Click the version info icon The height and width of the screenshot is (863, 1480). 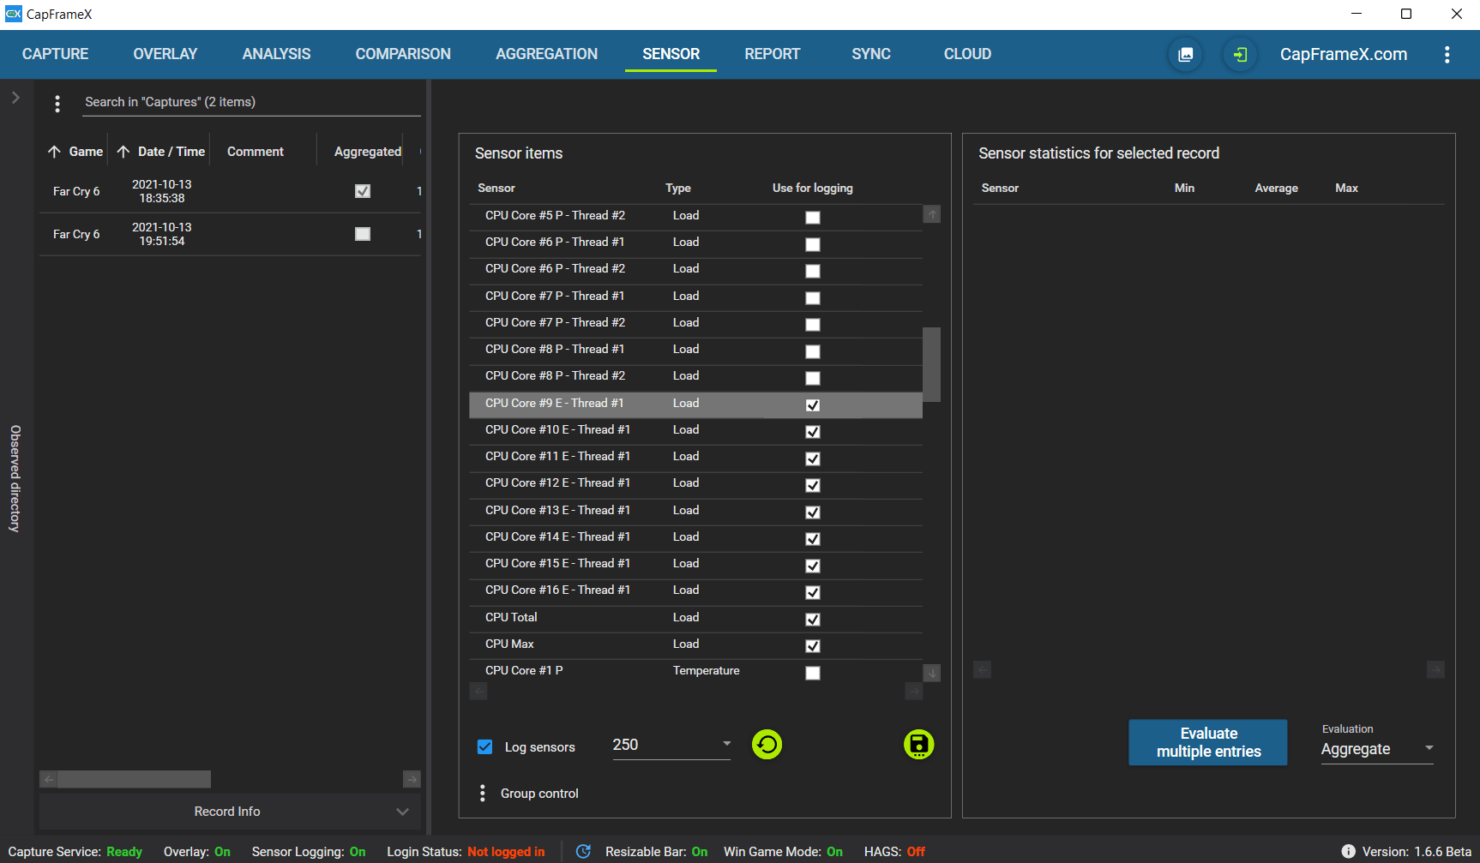tap(1348, 852)
